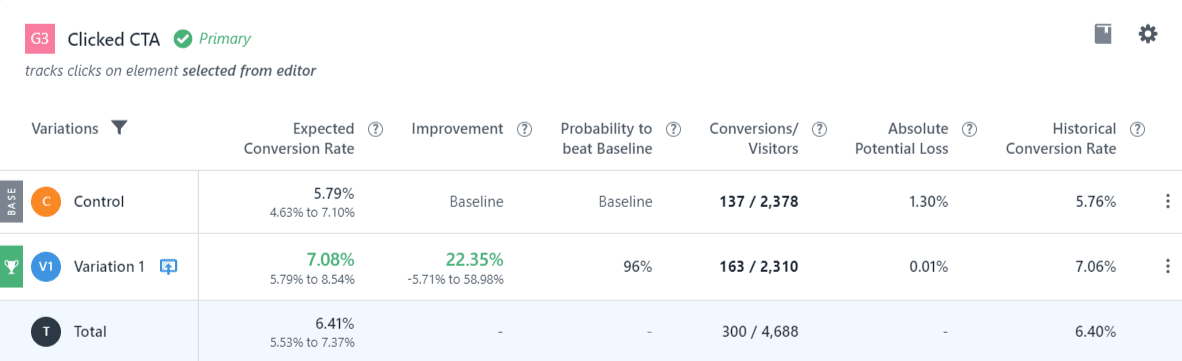The image size is (1182, 361).
Task: Open the Variations filter funnel
Action: click(x=118, y=128)
